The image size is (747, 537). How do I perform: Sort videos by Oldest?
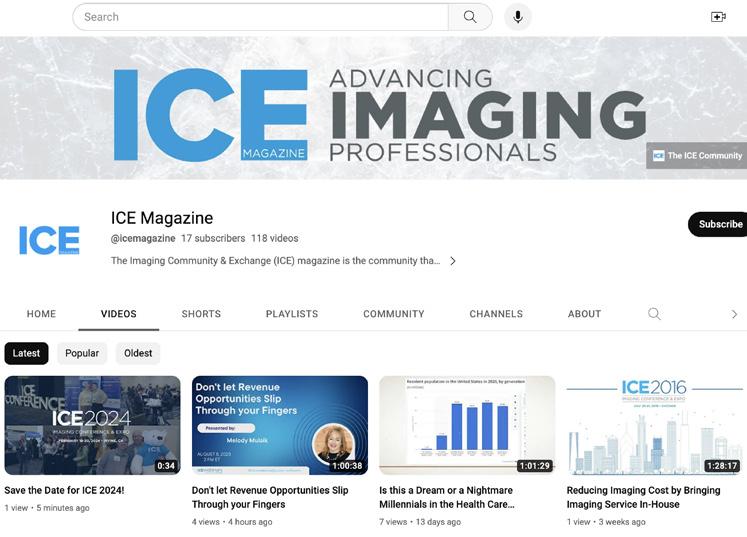[x=138, y=353]
